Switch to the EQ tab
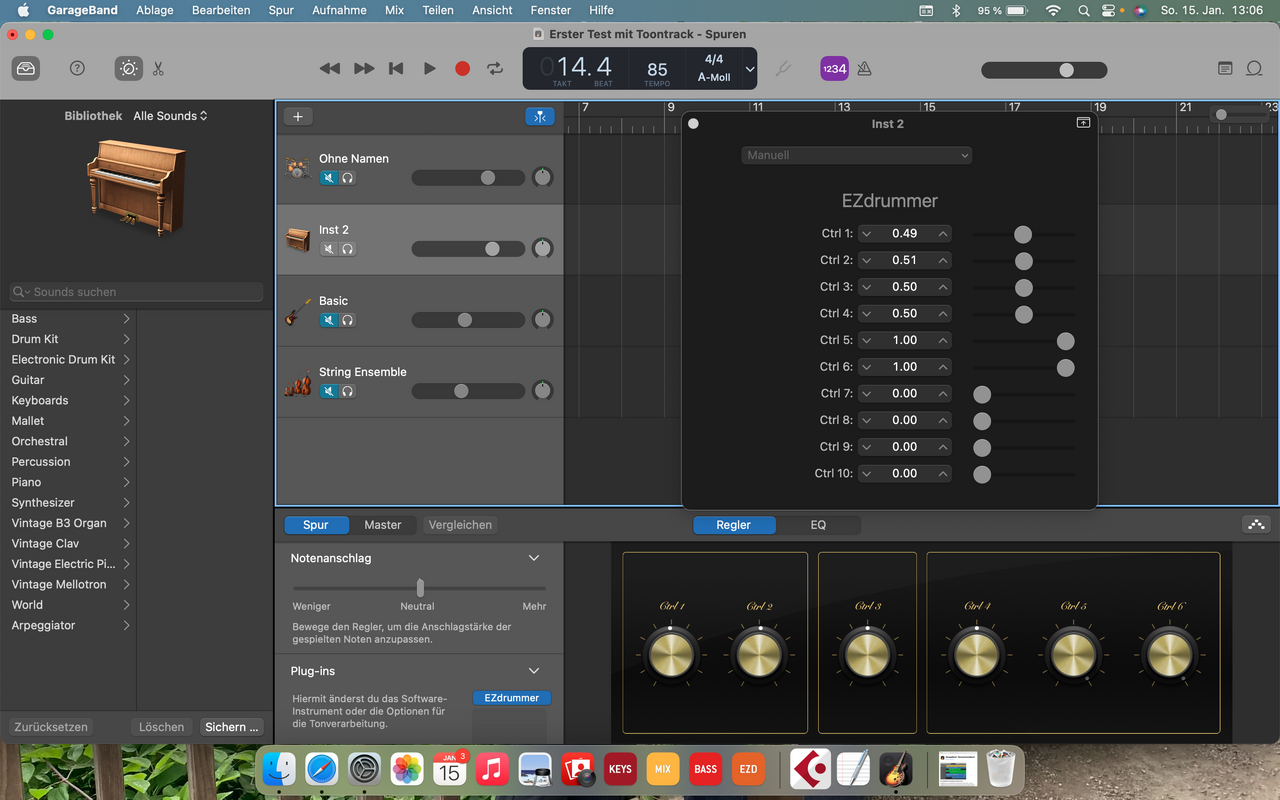Screen dimensions: 1280x800 point(818,524)
